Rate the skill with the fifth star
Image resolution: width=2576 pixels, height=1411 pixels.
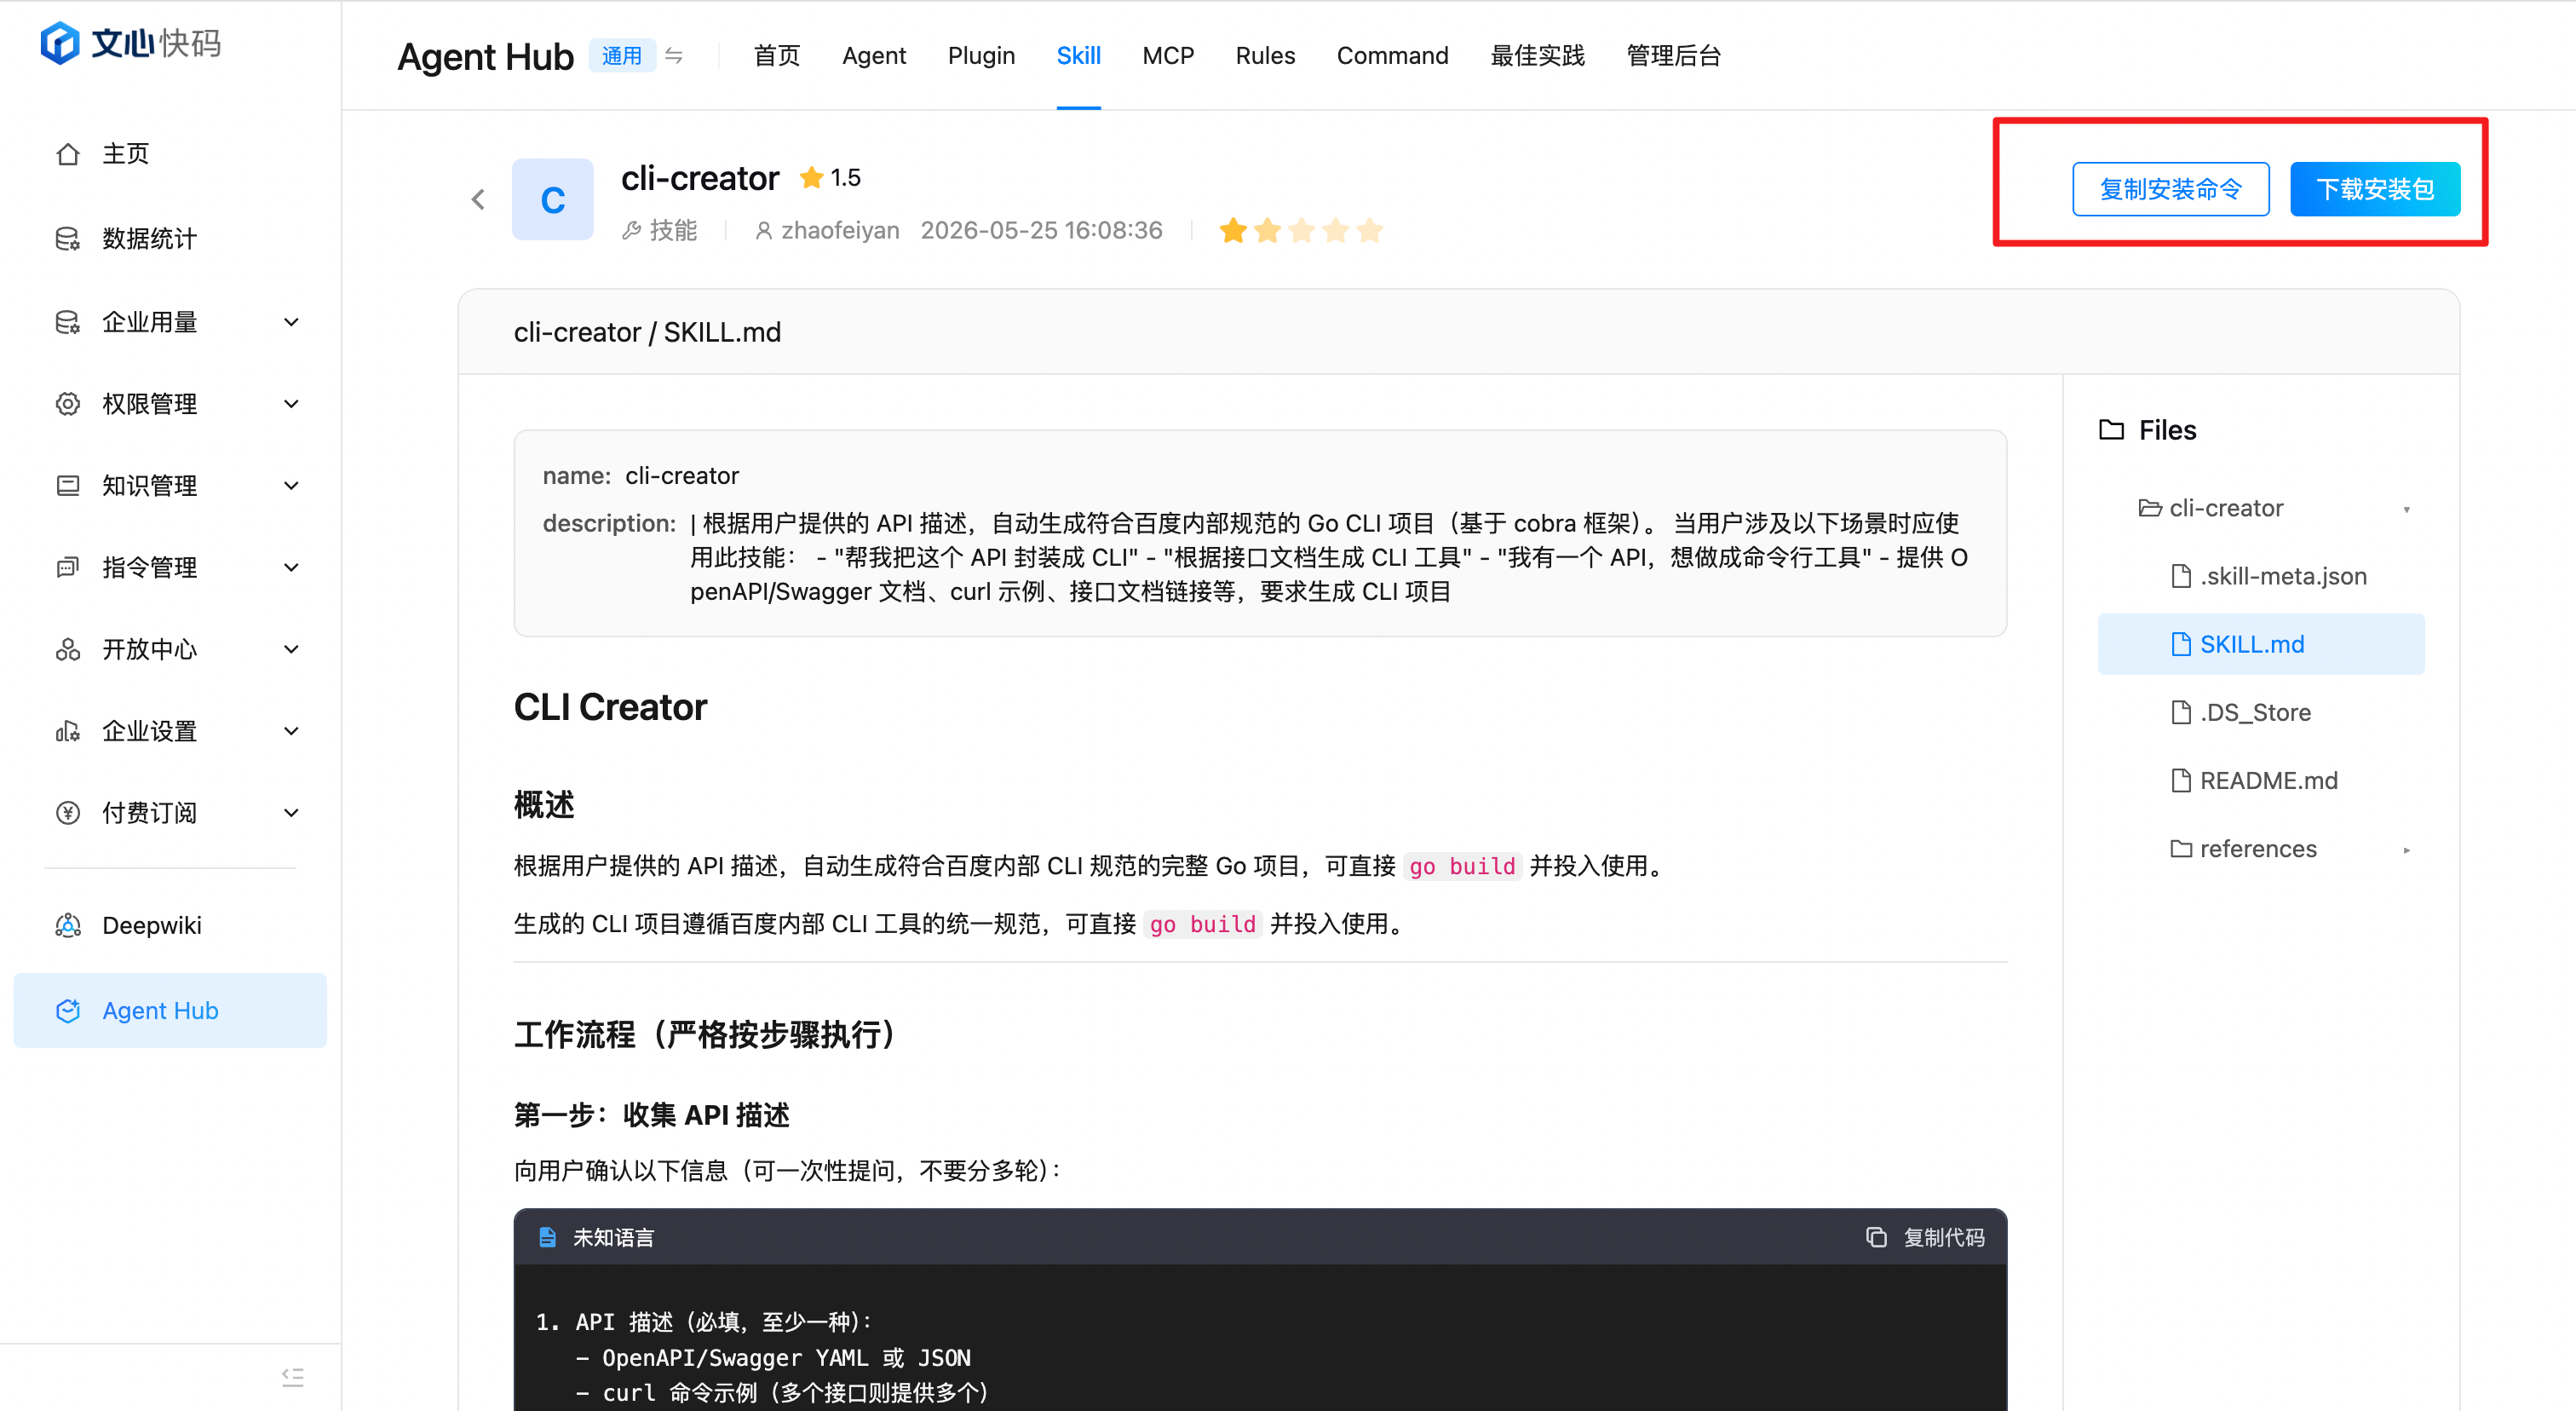click(x=1369, y=231)
